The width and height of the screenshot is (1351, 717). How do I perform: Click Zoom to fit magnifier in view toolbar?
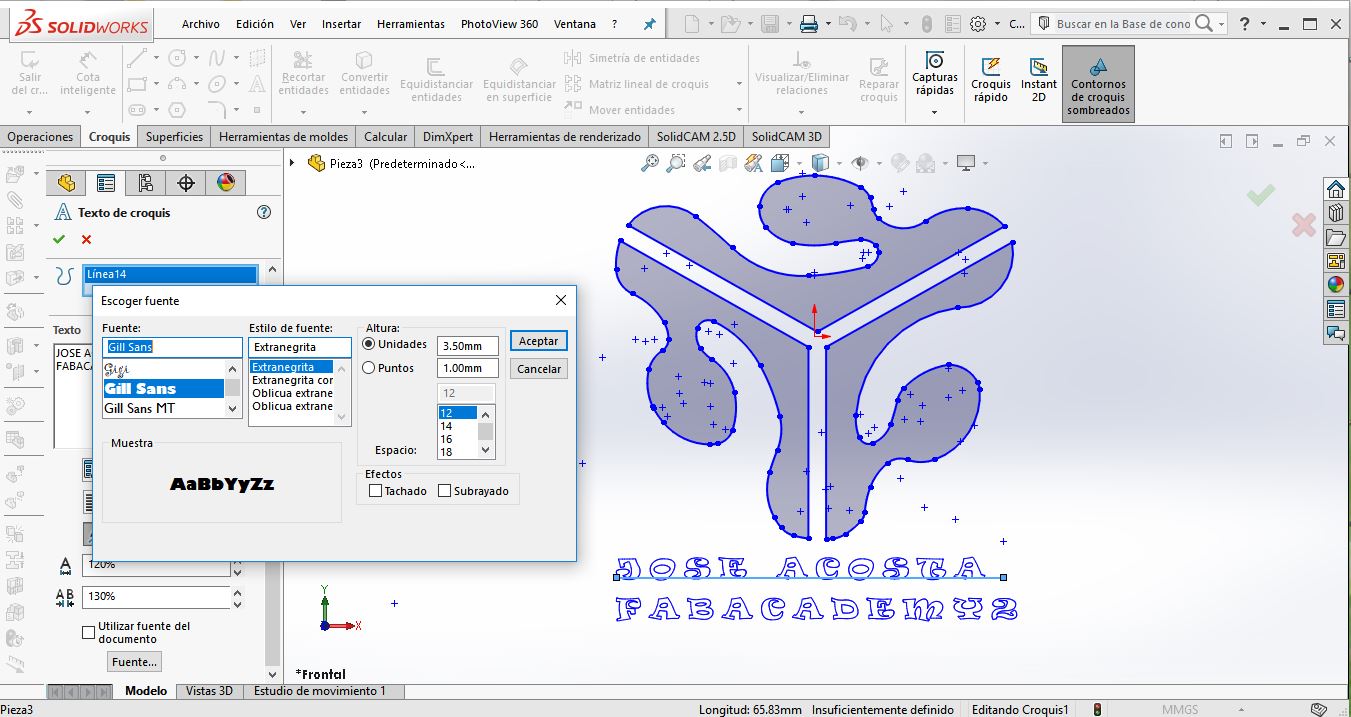coord(651,163)
